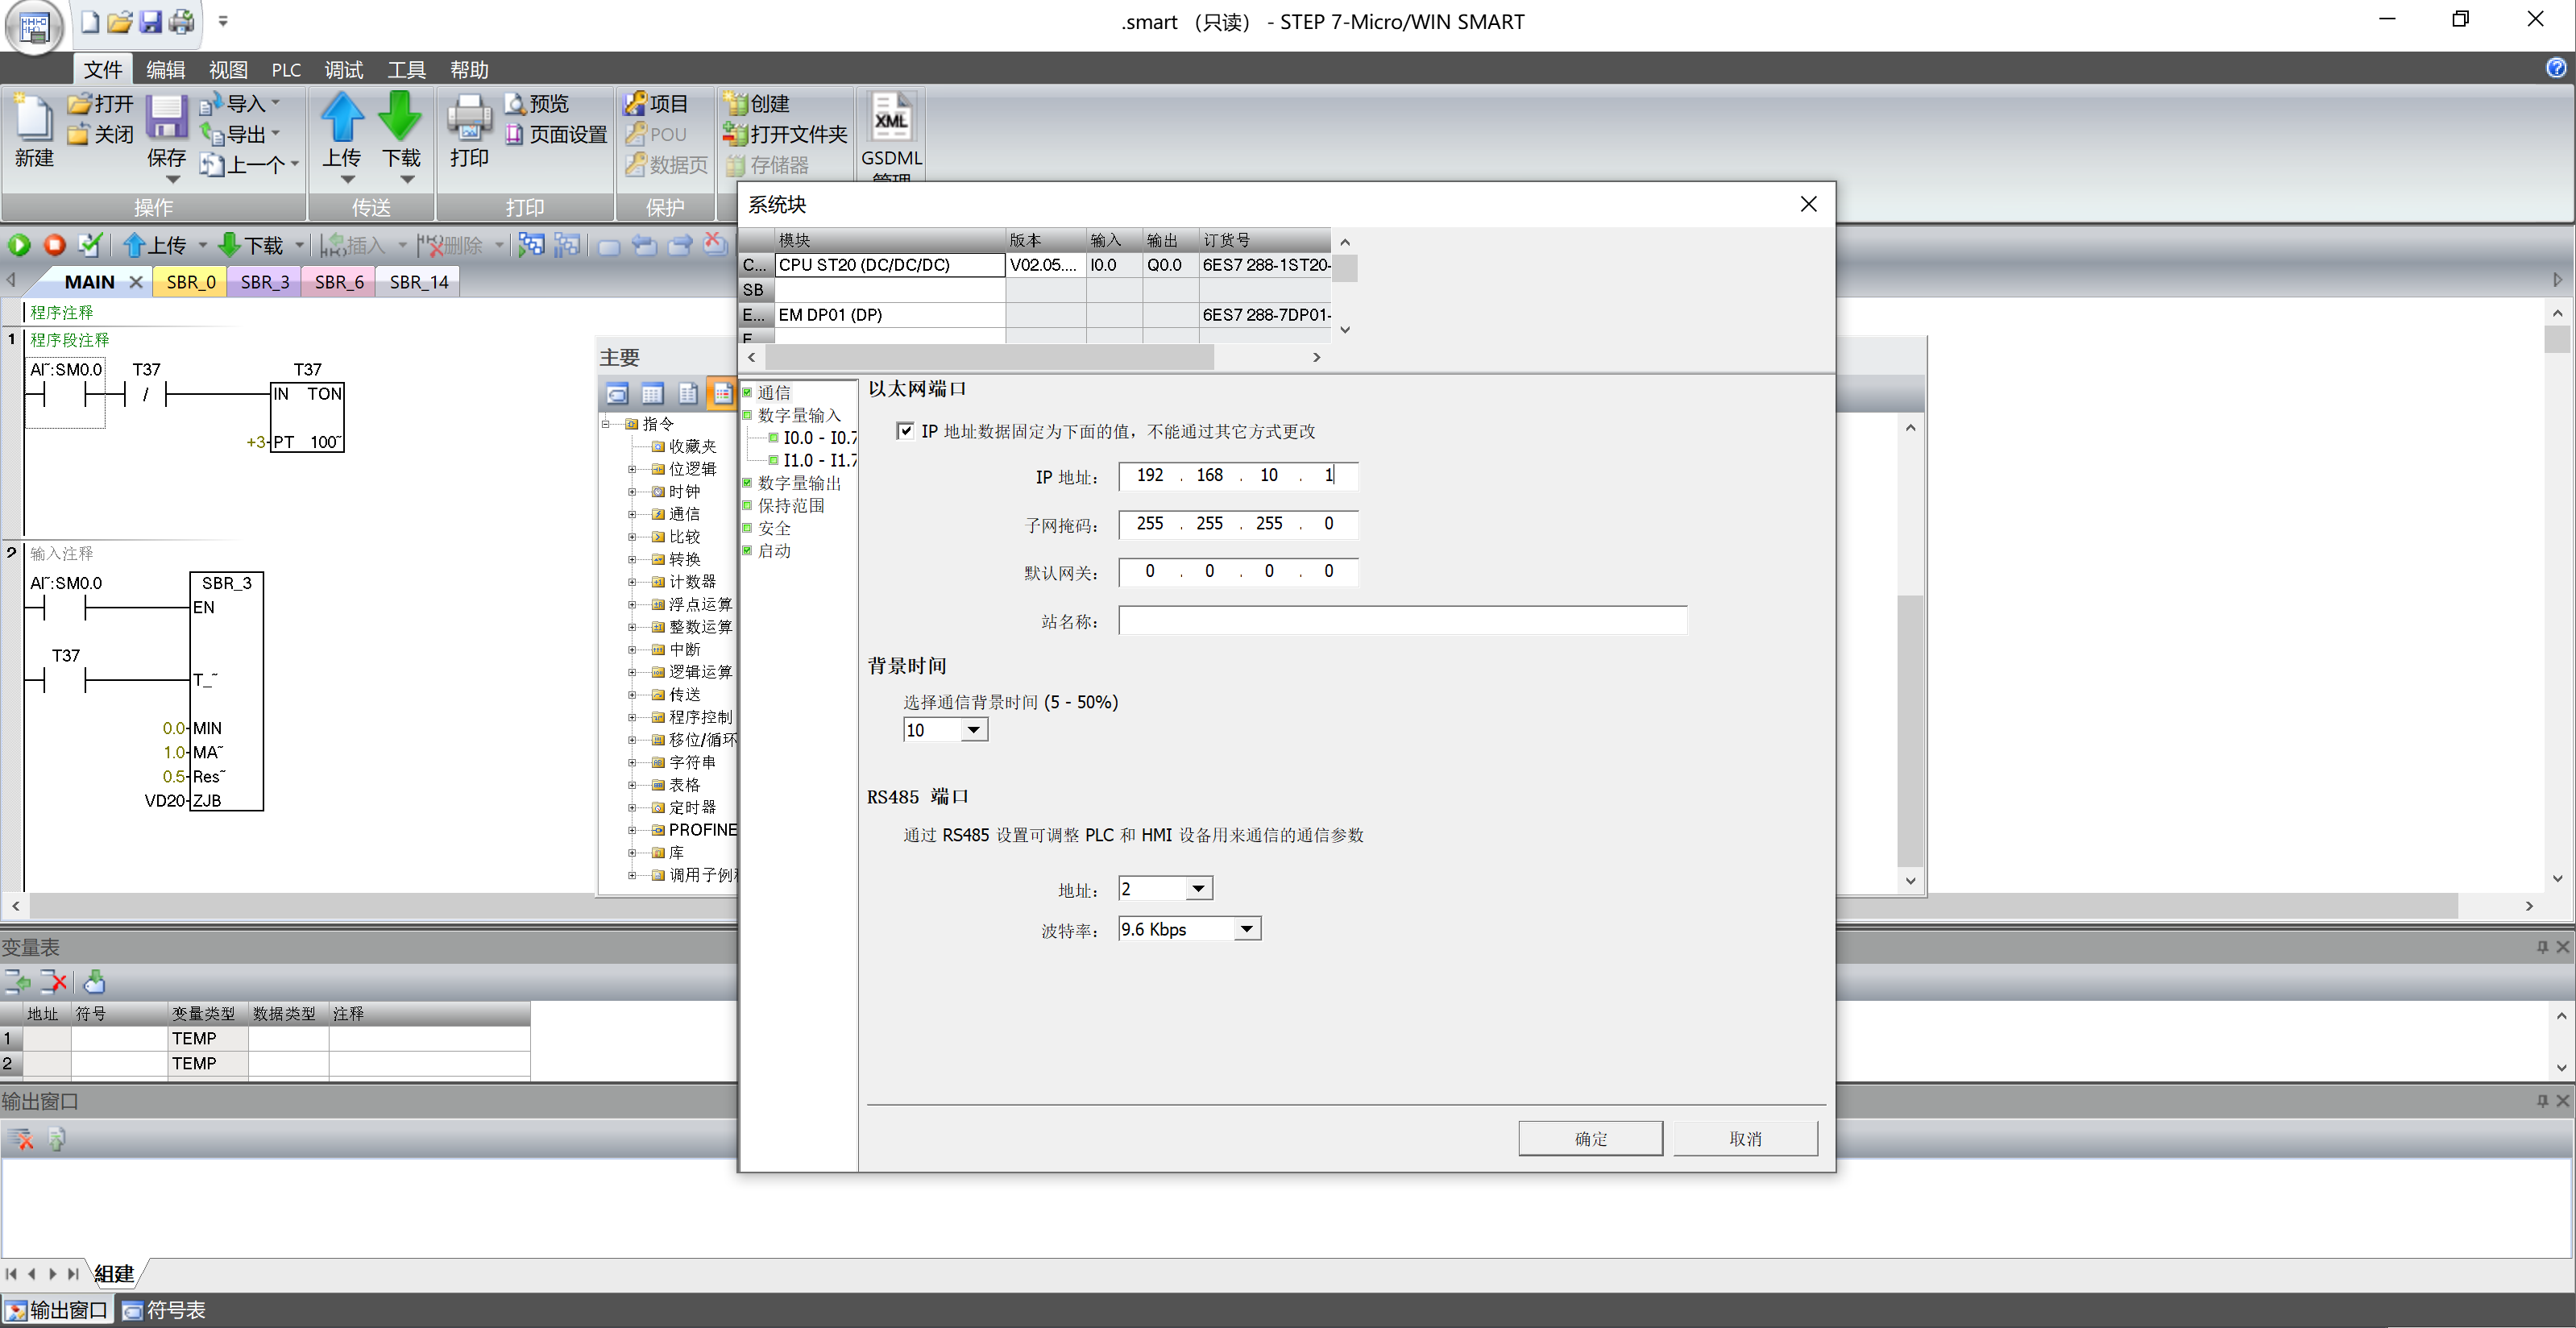
Task: Click the module table horizontal scrollbar
Action: coord(990,357)
